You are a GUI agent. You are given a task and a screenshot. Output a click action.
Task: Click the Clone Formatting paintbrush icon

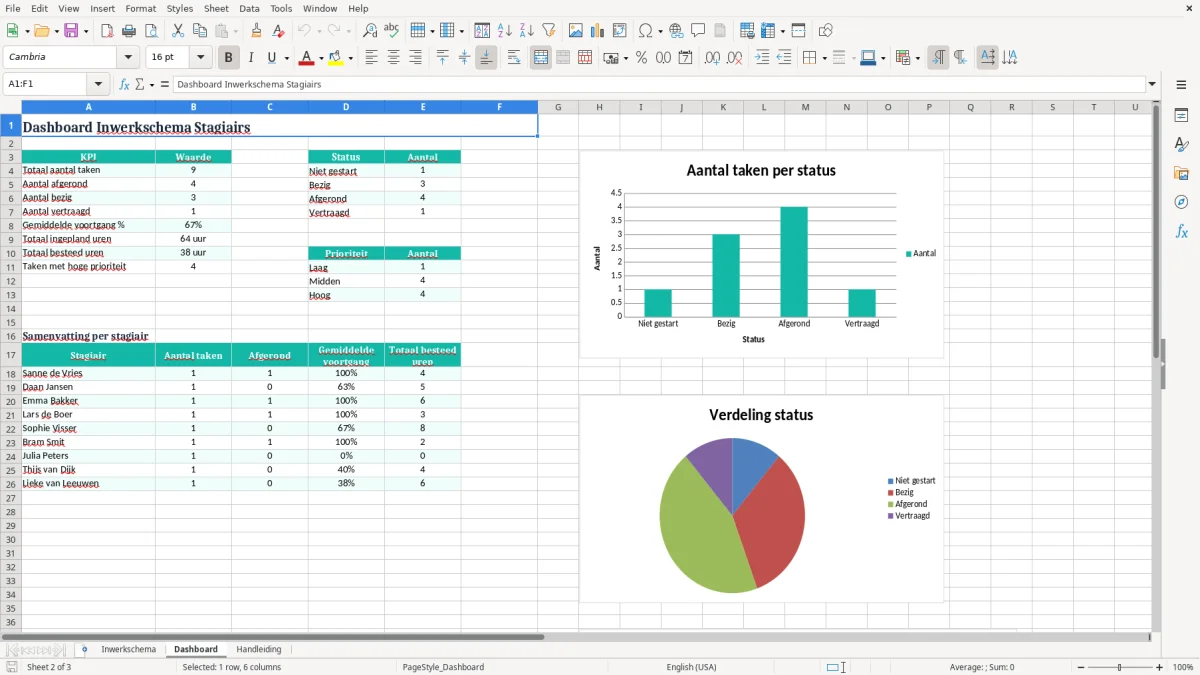click(257, 31)
